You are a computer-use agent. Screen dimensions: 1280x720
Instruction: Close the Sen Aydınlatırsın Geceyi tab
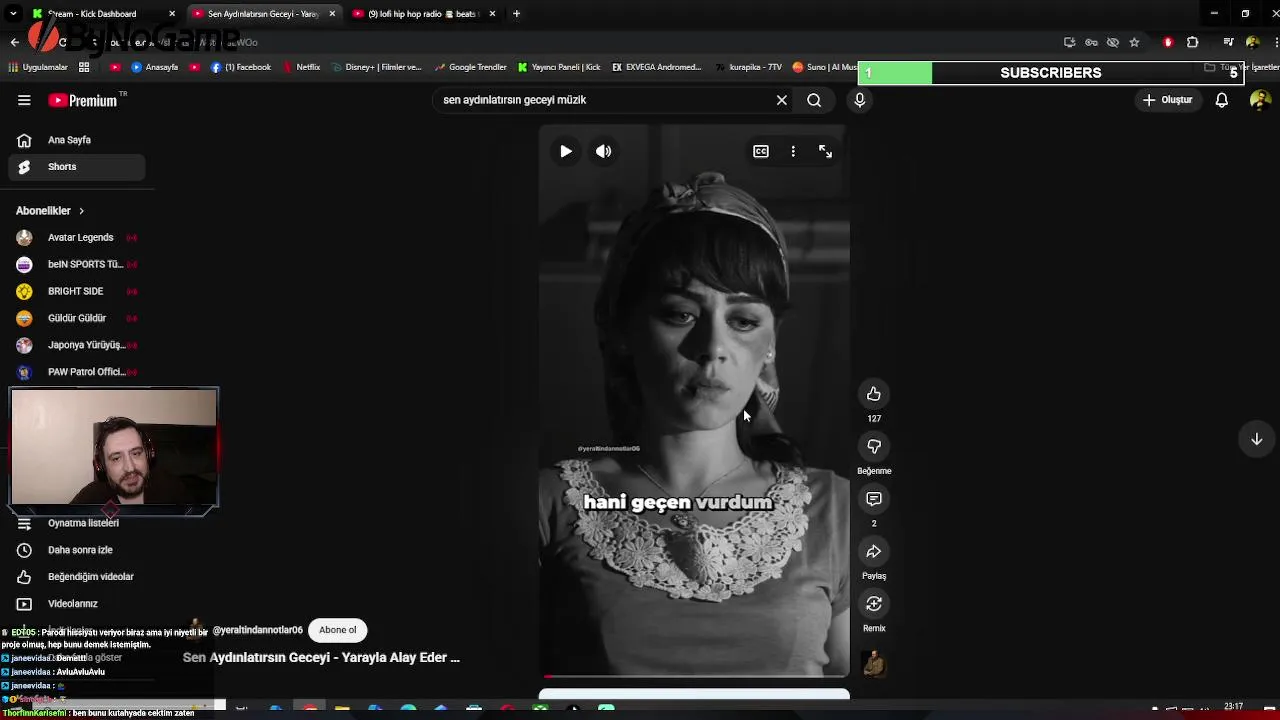coord(332,14)
